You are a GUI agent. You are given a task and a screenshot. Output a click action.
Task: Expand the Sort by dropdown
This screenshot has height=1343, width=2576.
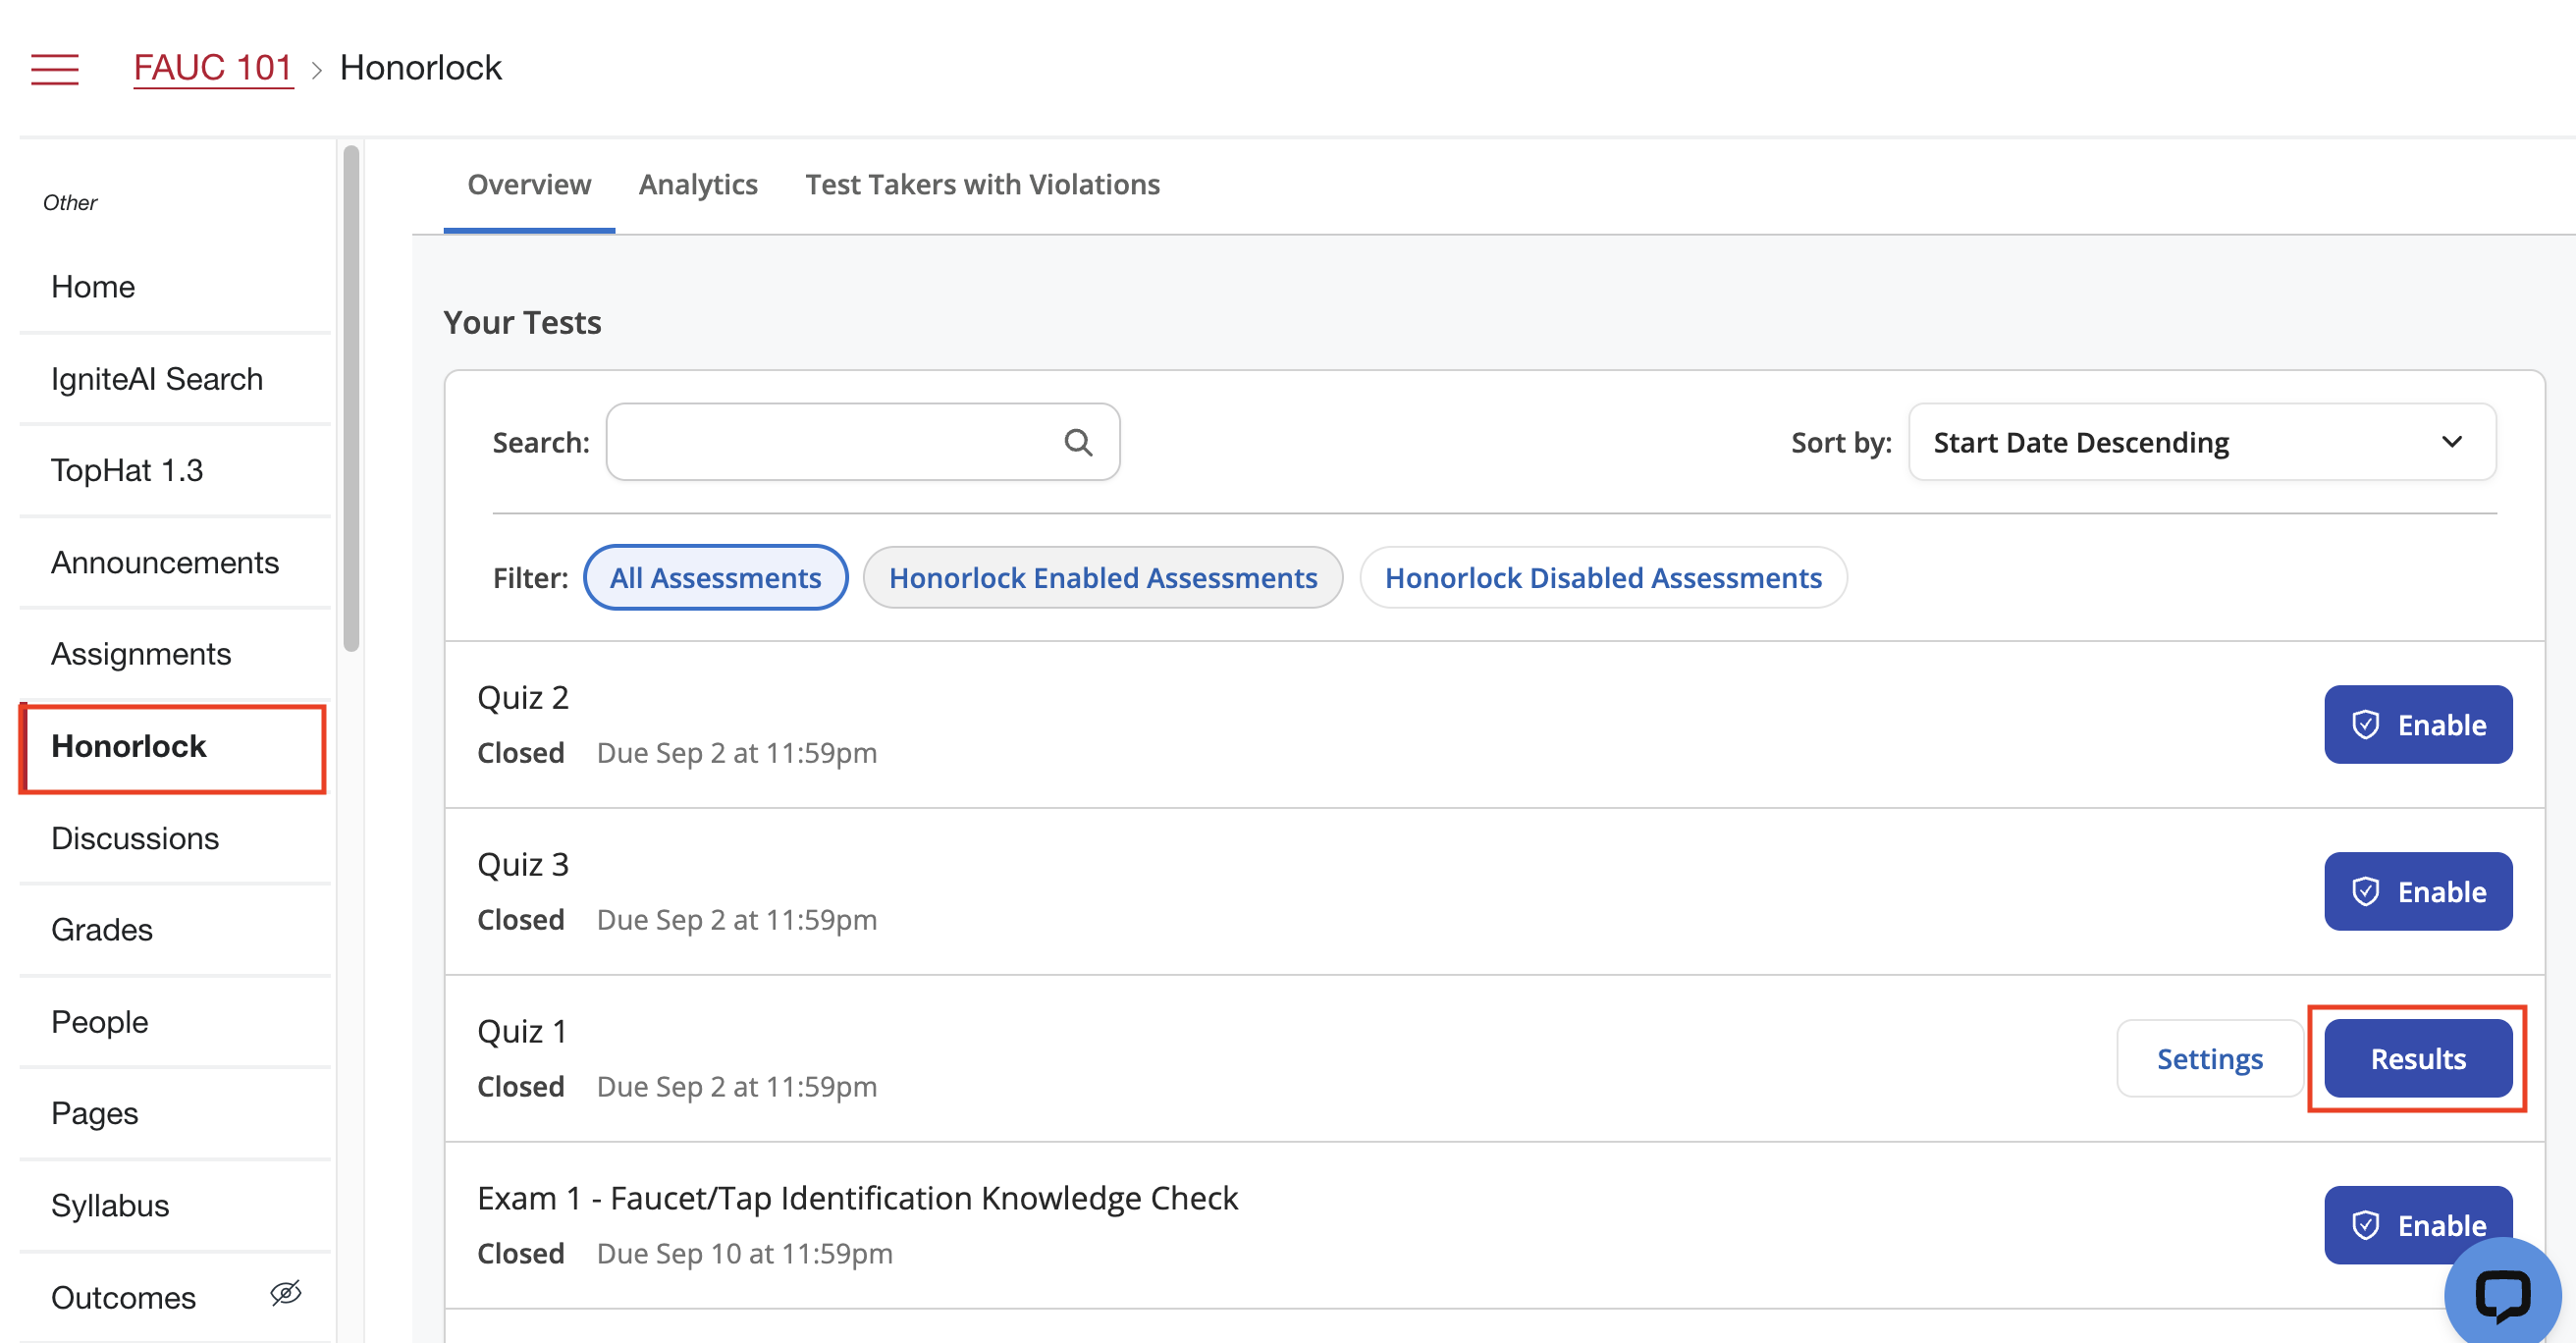pyautogui.click(x=2202, y=442)
